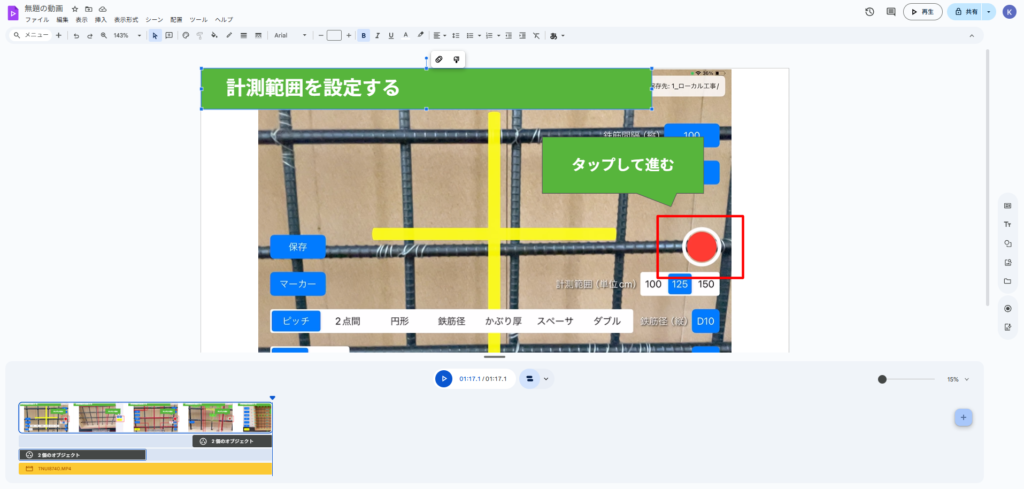Star this video document
Screen dimensions: 1024x489
click(x=75, y=8)
